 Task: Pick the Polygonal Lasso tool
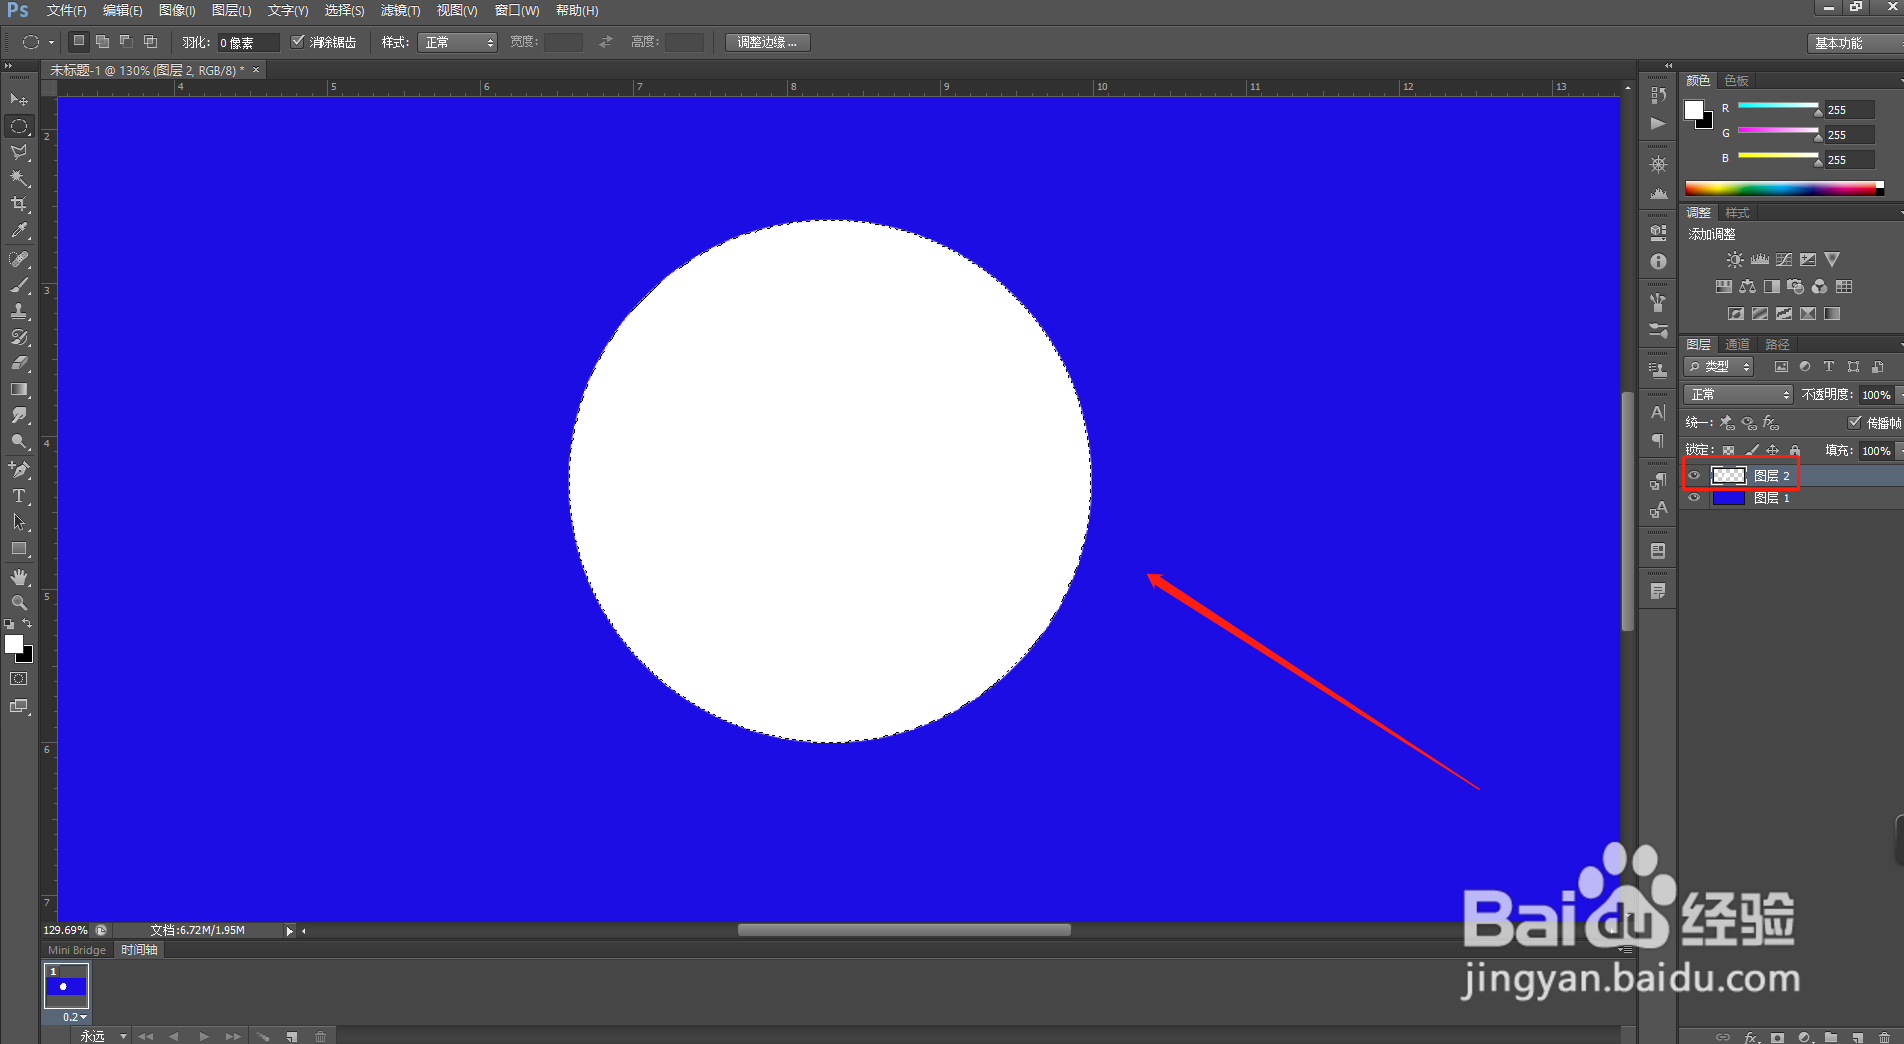point(19,152)
